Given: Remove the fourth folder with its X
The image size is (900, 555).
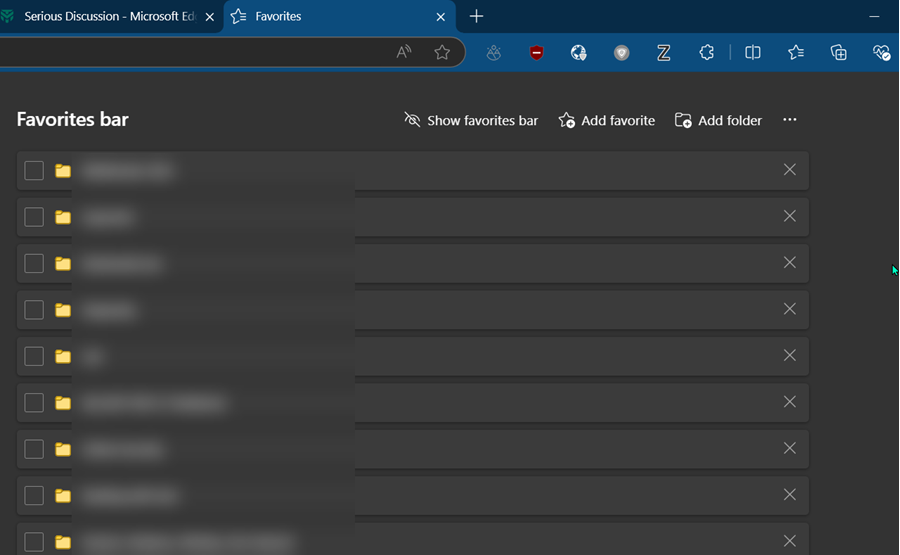Looking at the screenshot, I should click(790, 309).
